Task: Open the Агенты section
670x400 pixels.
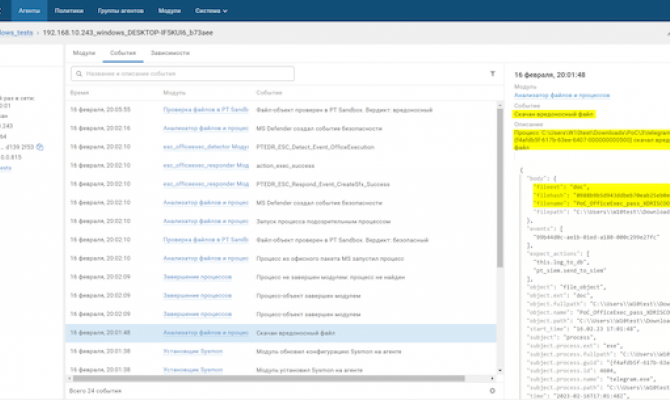Action: click(x=29, y=11)
